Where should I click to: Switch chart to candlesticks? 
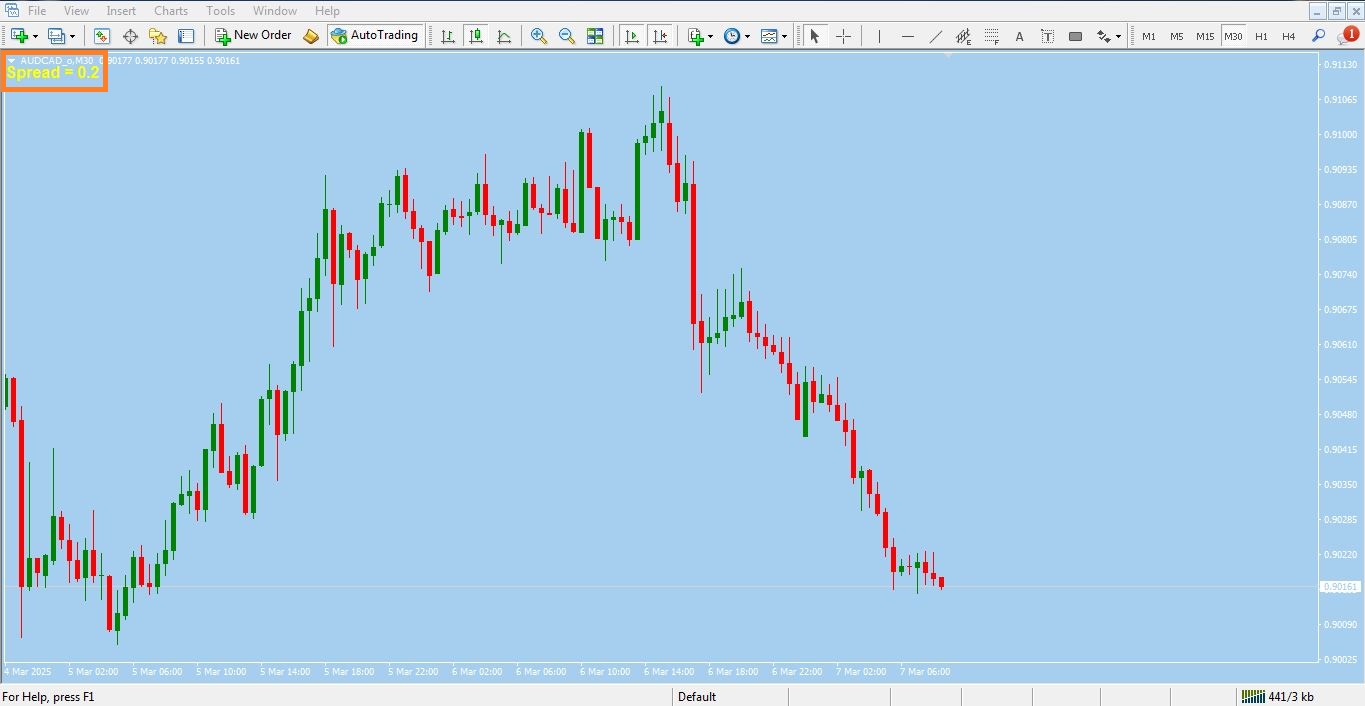(x=476, y=36)
